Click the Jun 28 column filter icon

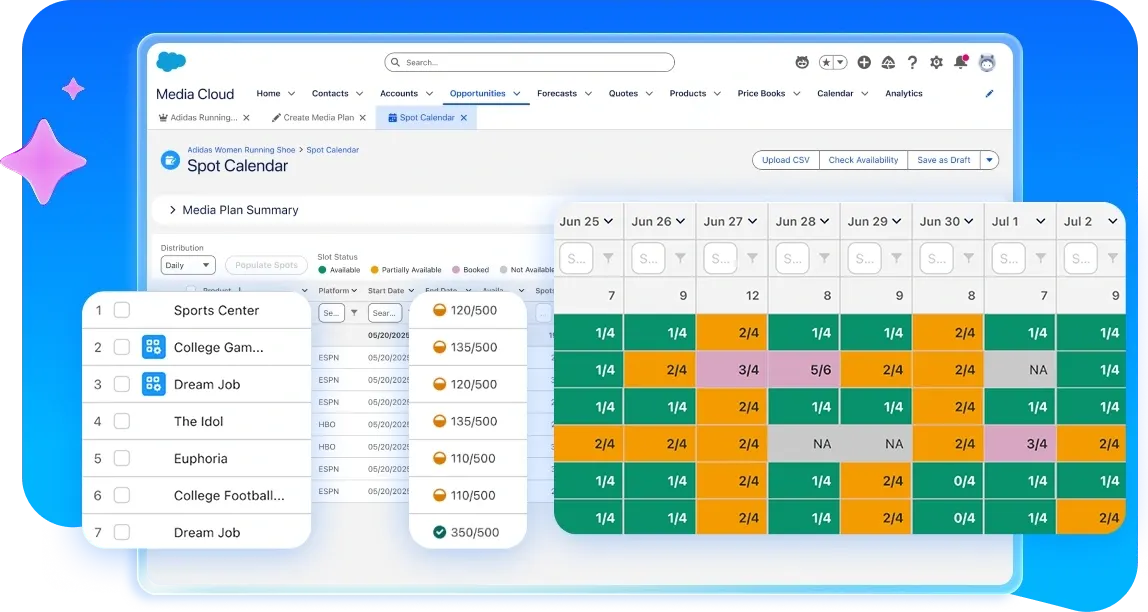tap(824, 258)
